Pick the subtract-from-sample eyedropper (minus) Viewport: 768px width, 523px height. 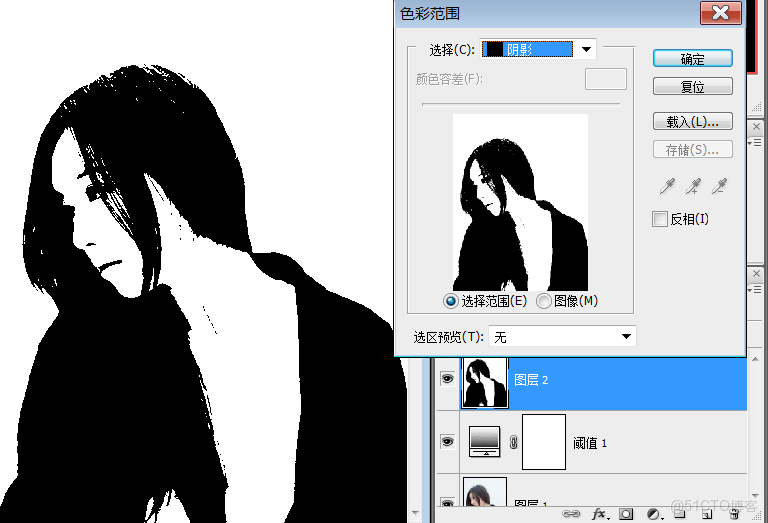(x=719, y=186)
